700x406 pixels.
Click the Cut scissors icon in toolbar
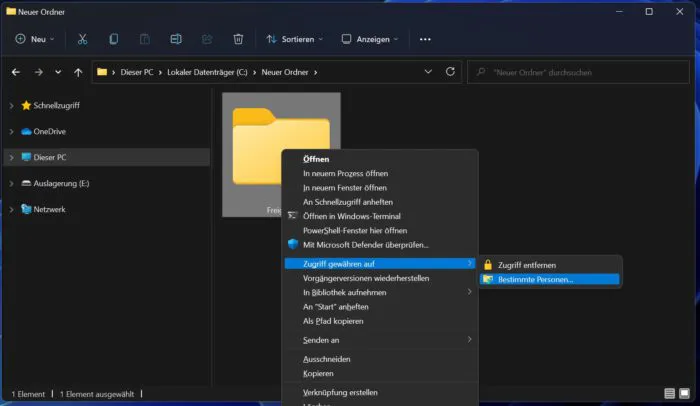click(82, 39)
